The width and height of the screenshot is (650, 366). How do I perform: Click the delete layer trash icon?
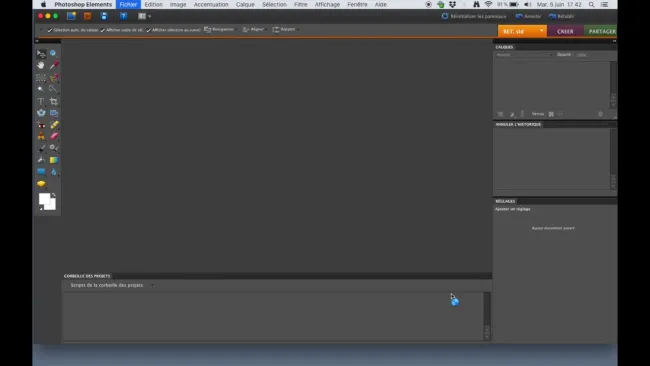click(x=600, y=114)
